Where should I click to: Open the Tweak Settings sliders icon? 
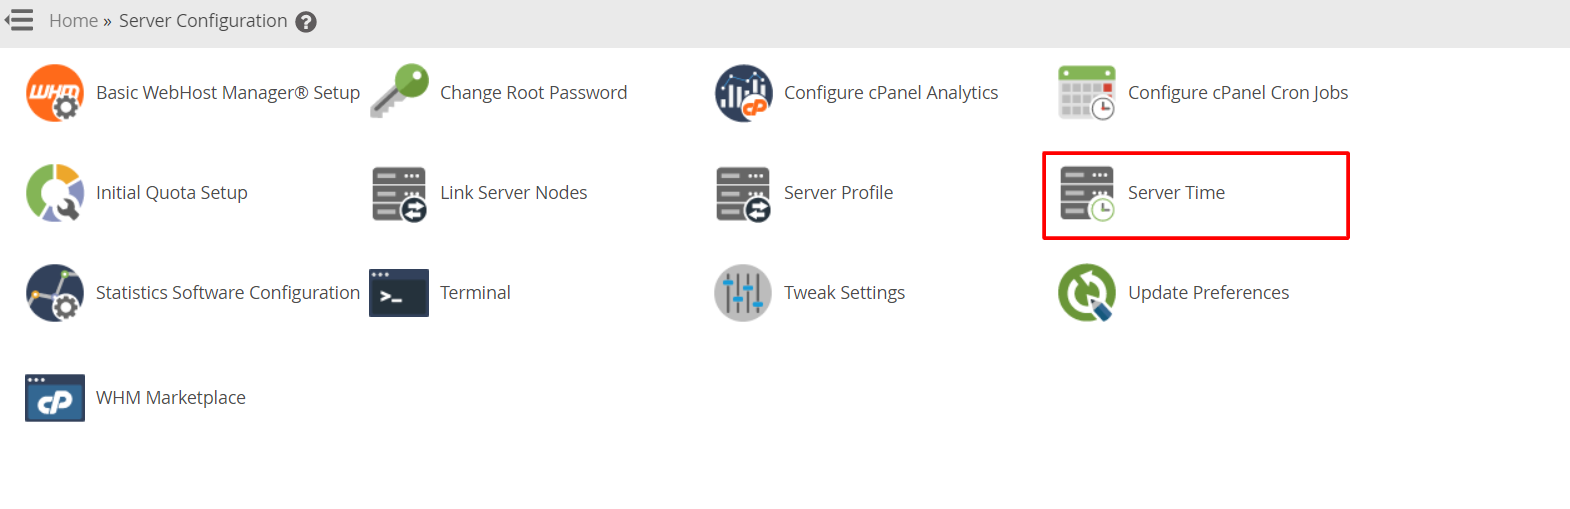click(x=743, y=293)
